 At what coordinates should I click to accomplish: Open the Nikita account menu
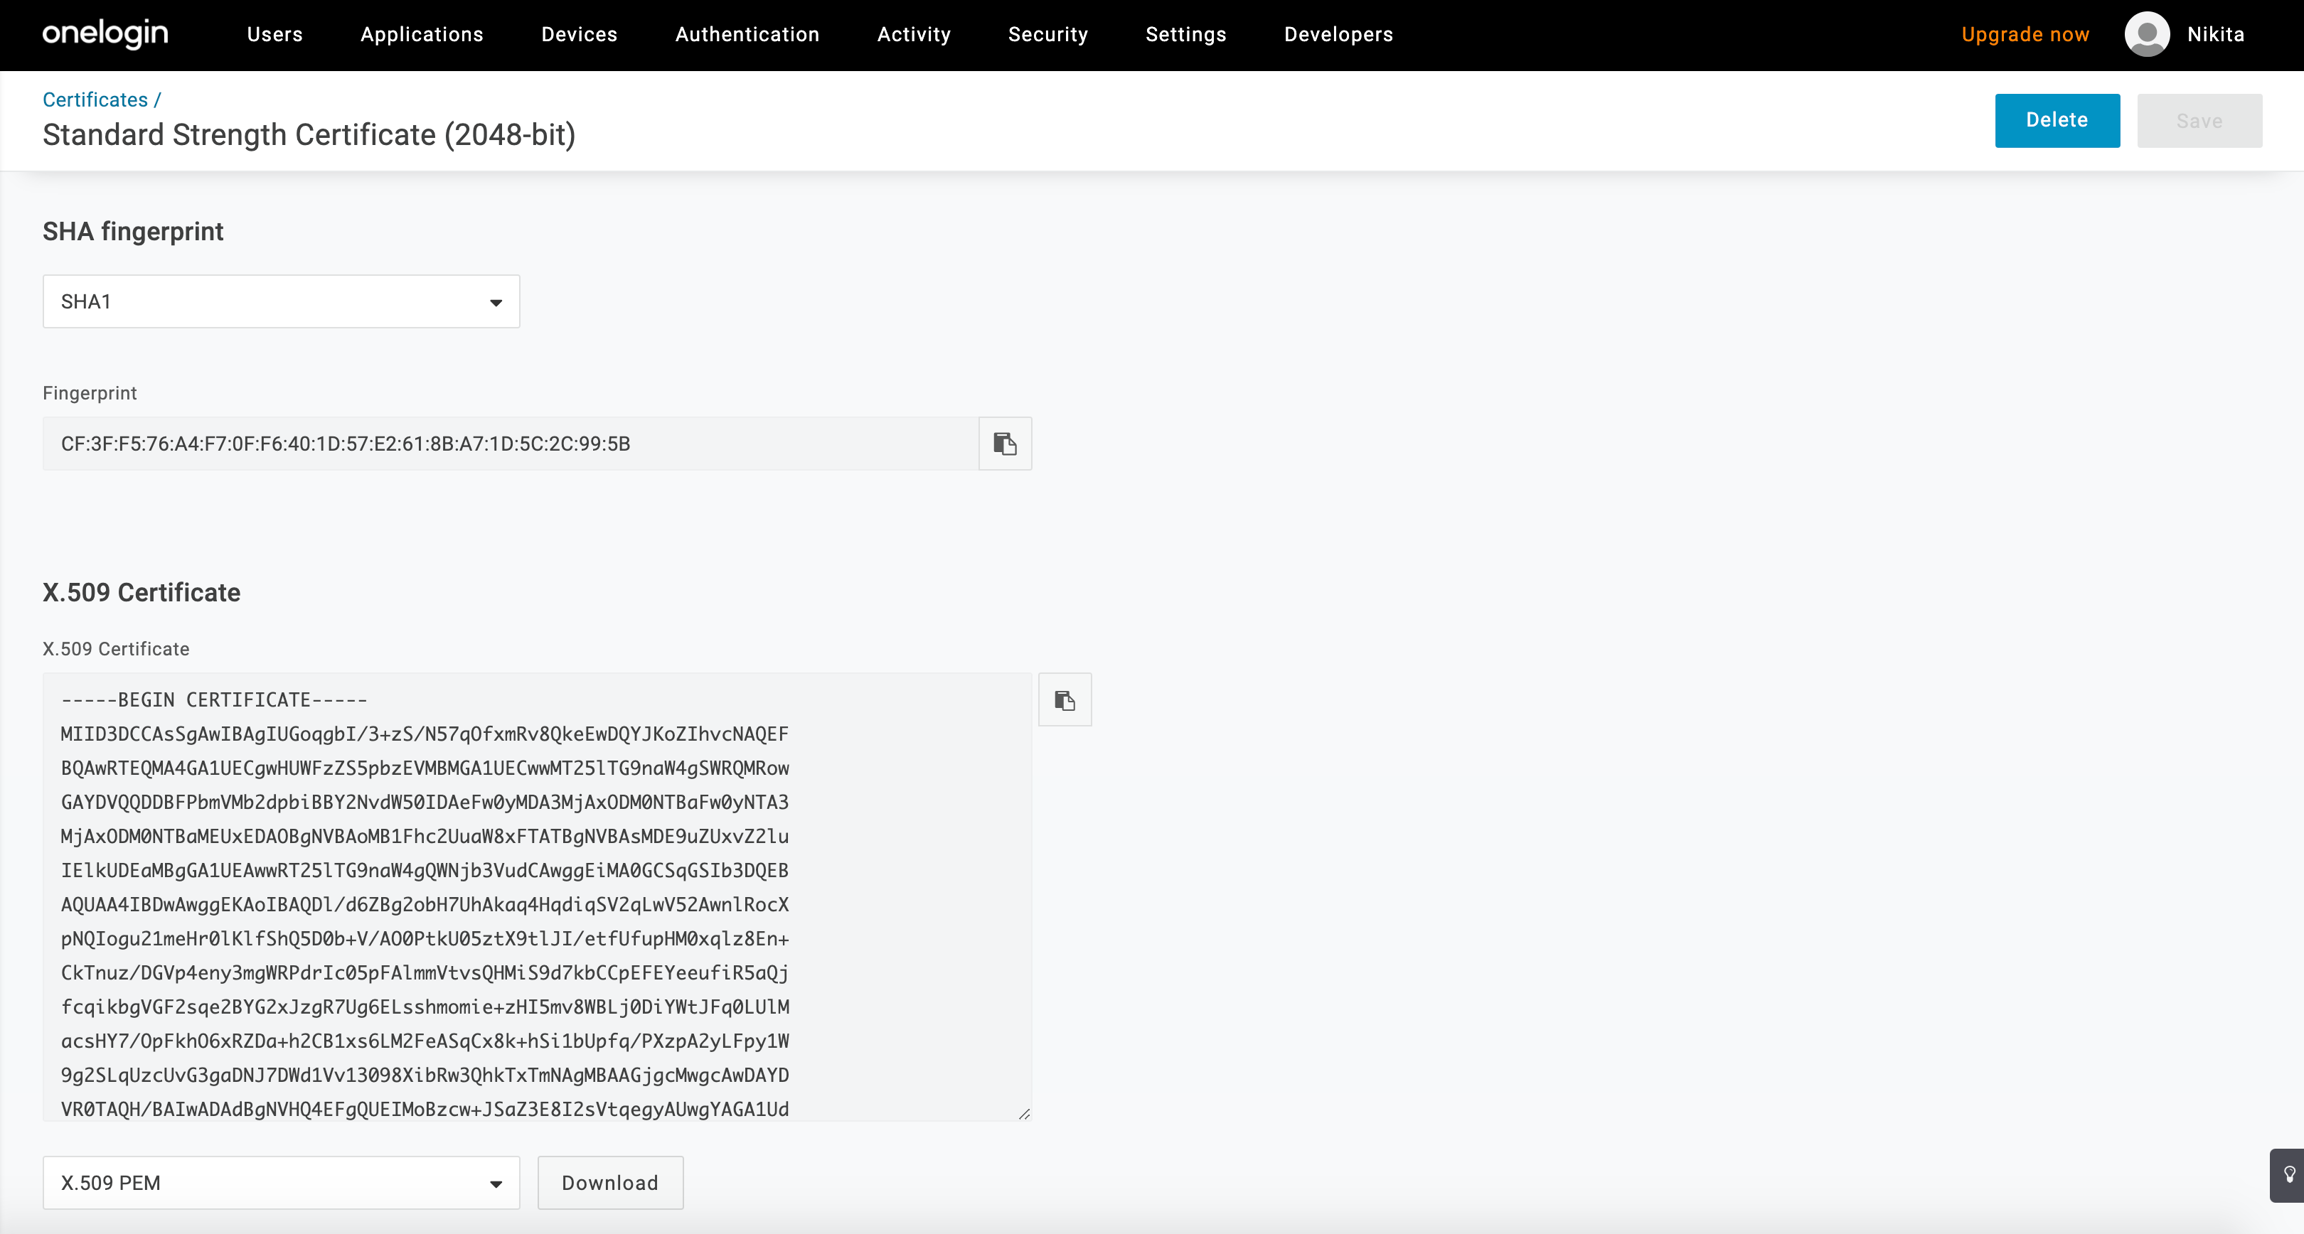tap(2215, 35)
